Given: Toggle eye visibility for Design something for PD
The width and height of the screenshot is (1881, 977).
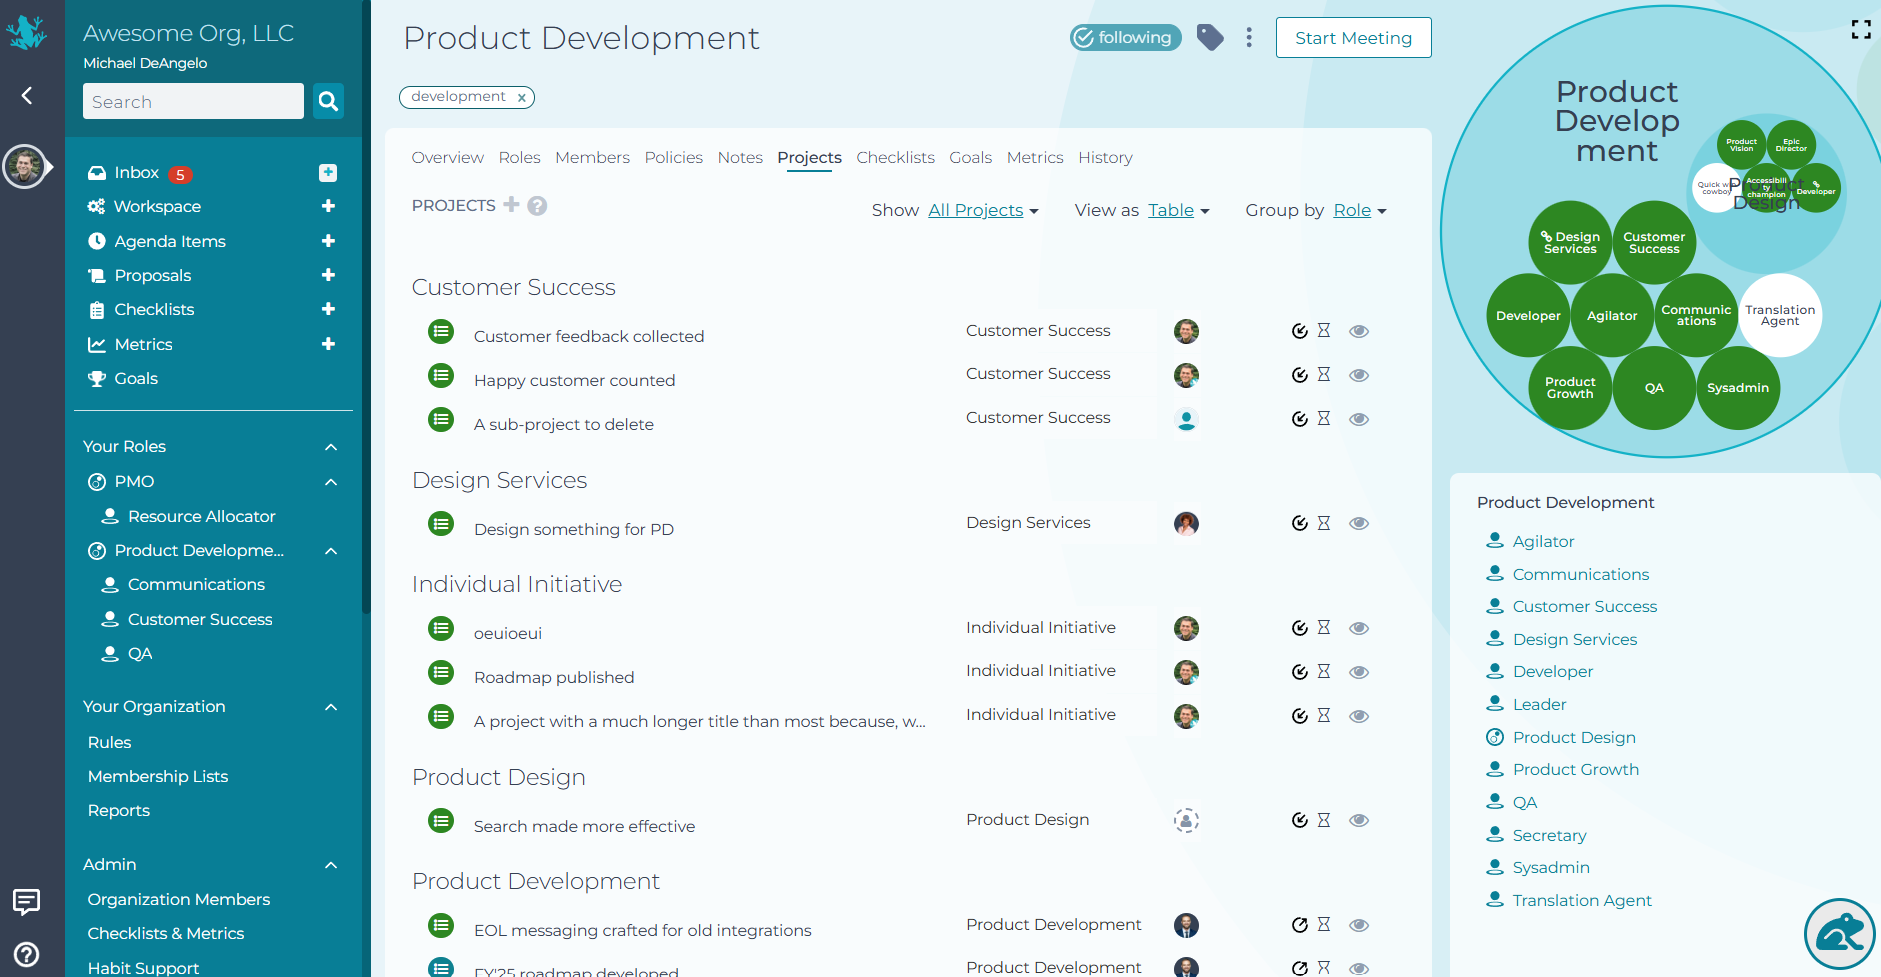Looking at the screenshot, I should pyautogui.click(x=1359, y=523).
